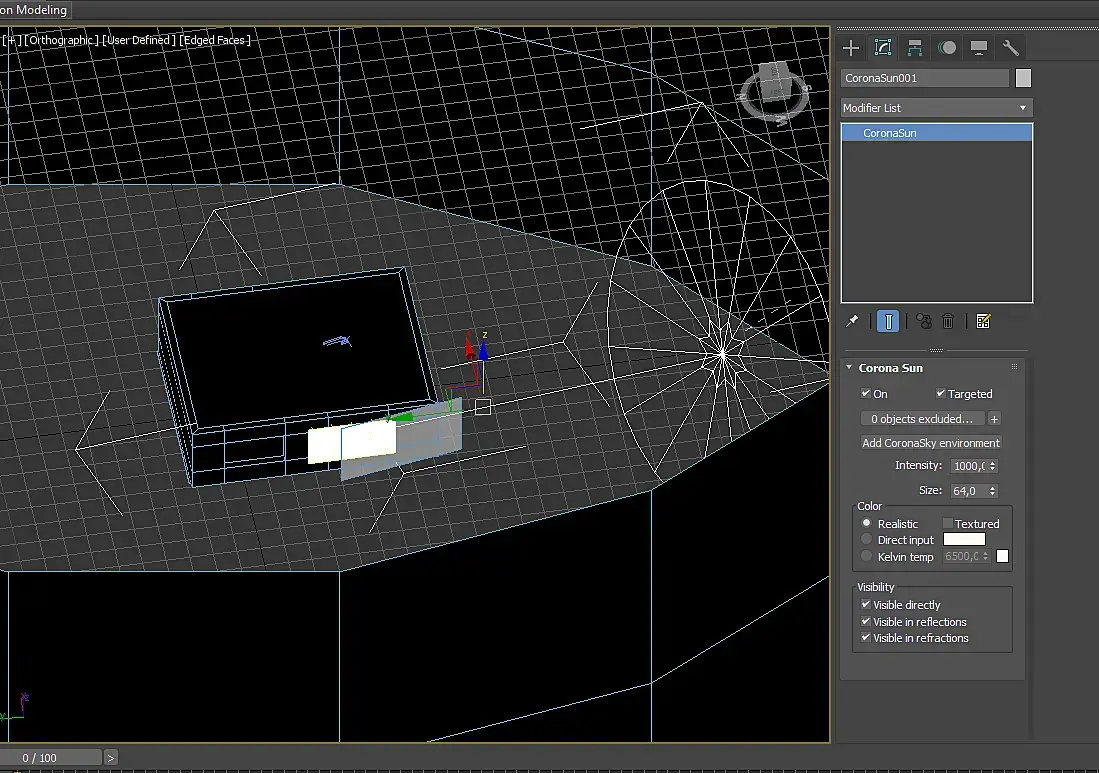This screenshot has width=1099, height=773.
Task: Click the Pin Stack icon
Action: click(x=852, y=321)
